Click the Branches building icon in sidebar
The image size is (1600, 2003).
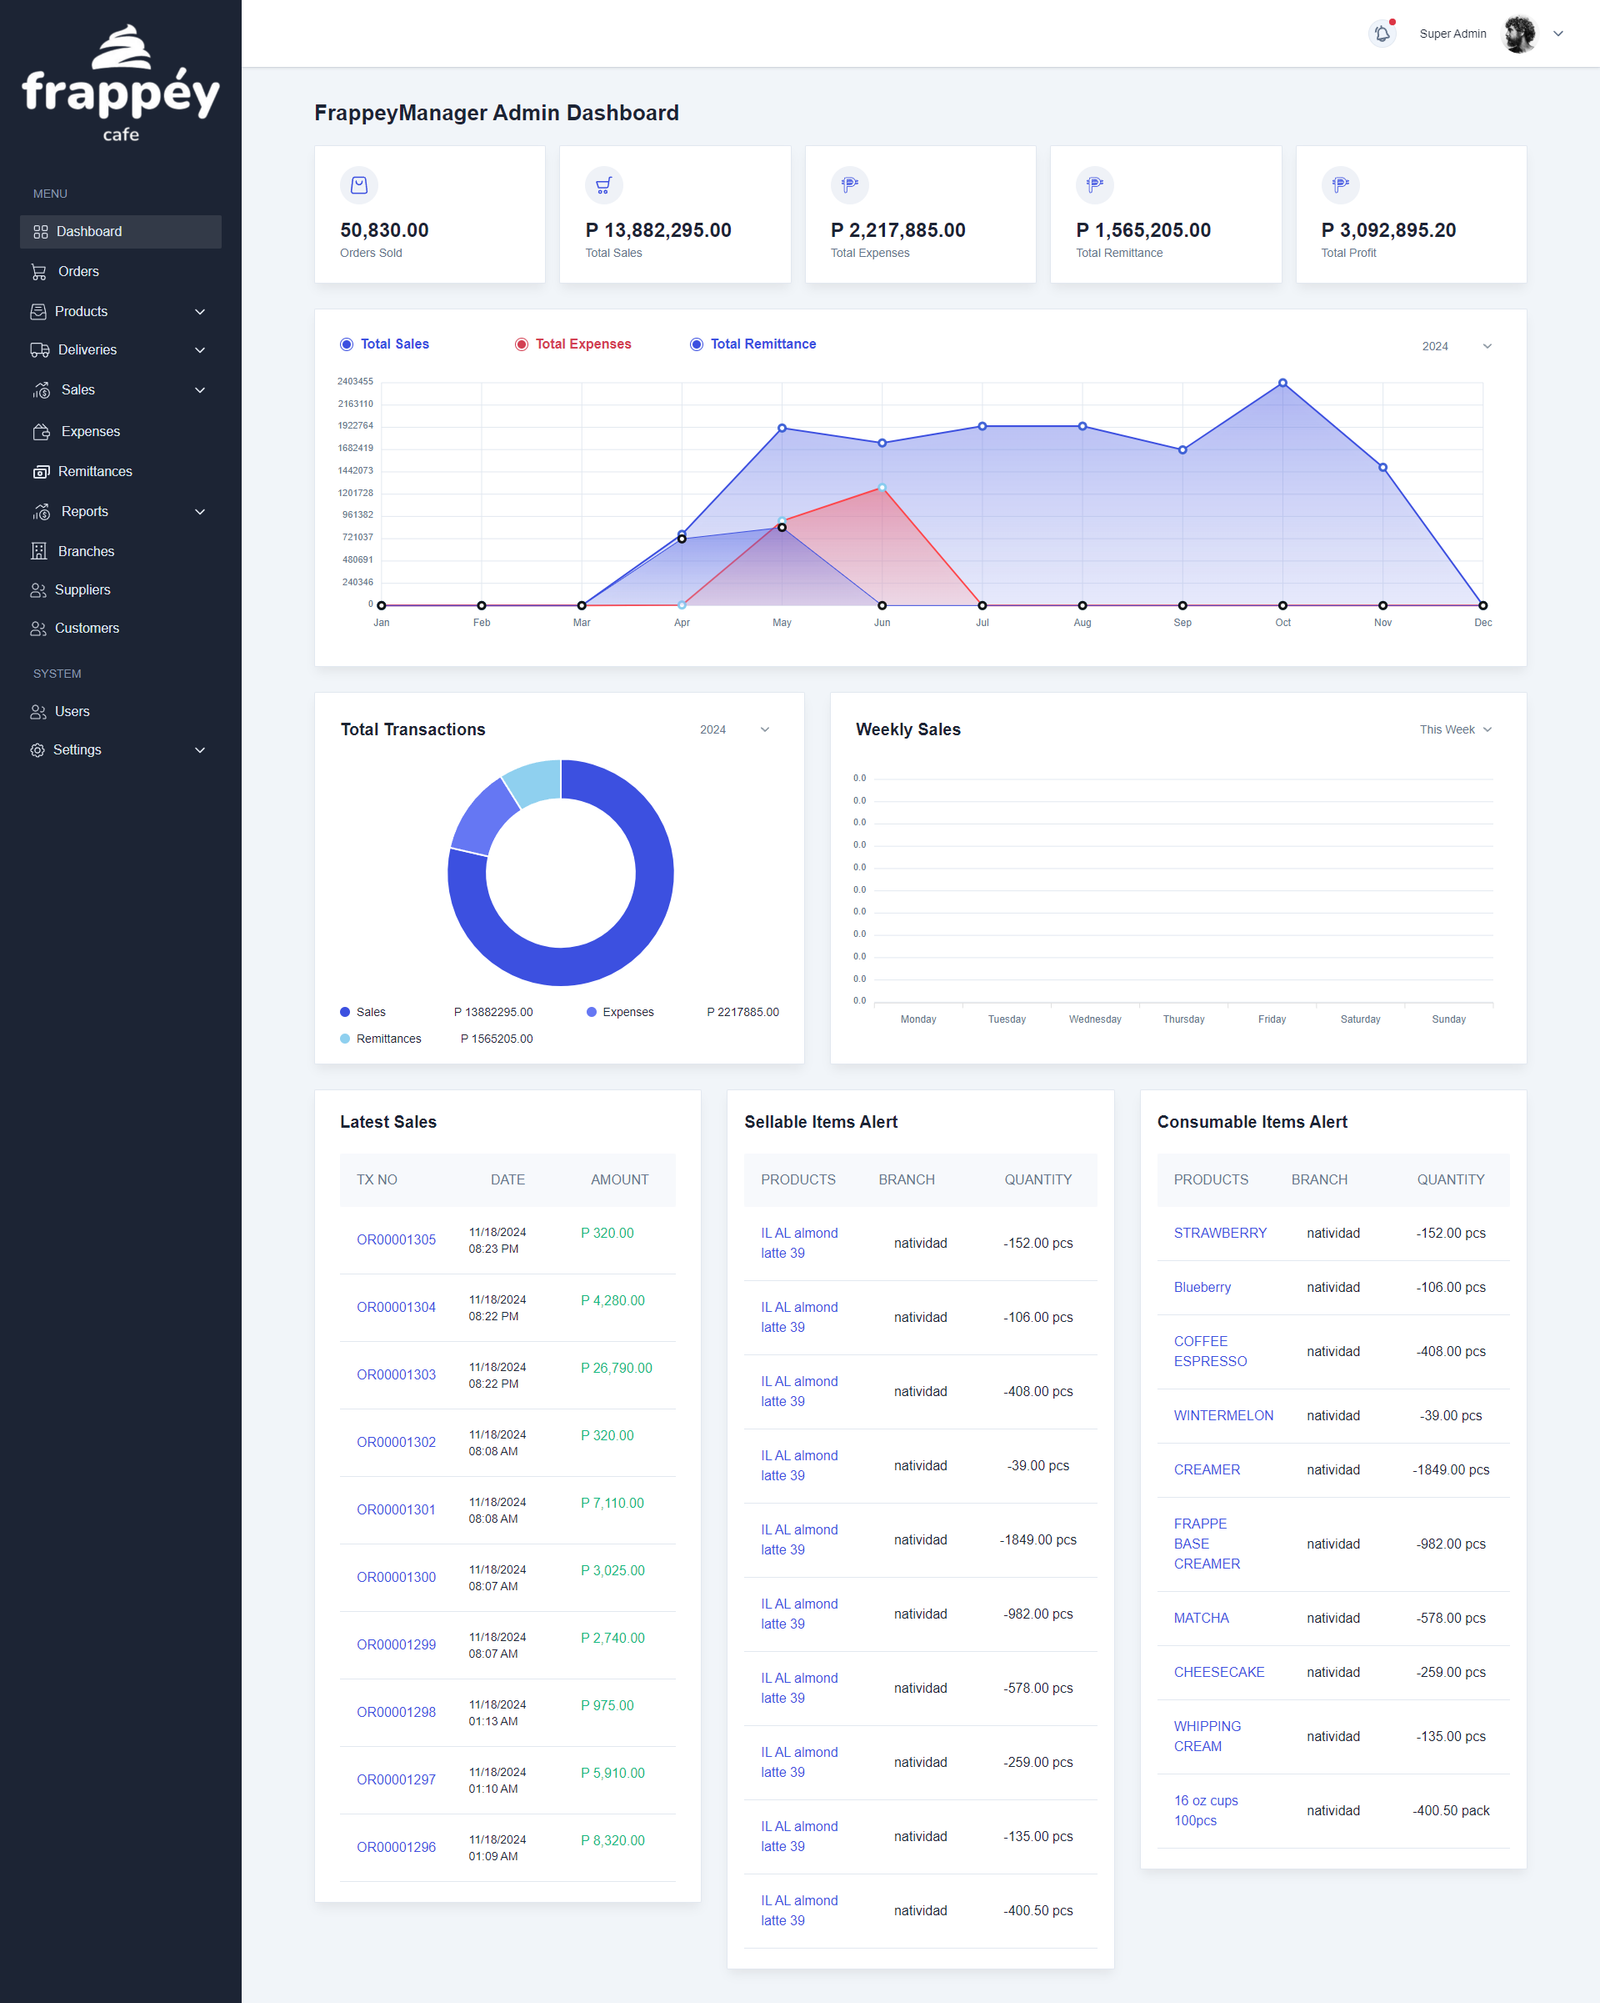(x=39, y=551)
